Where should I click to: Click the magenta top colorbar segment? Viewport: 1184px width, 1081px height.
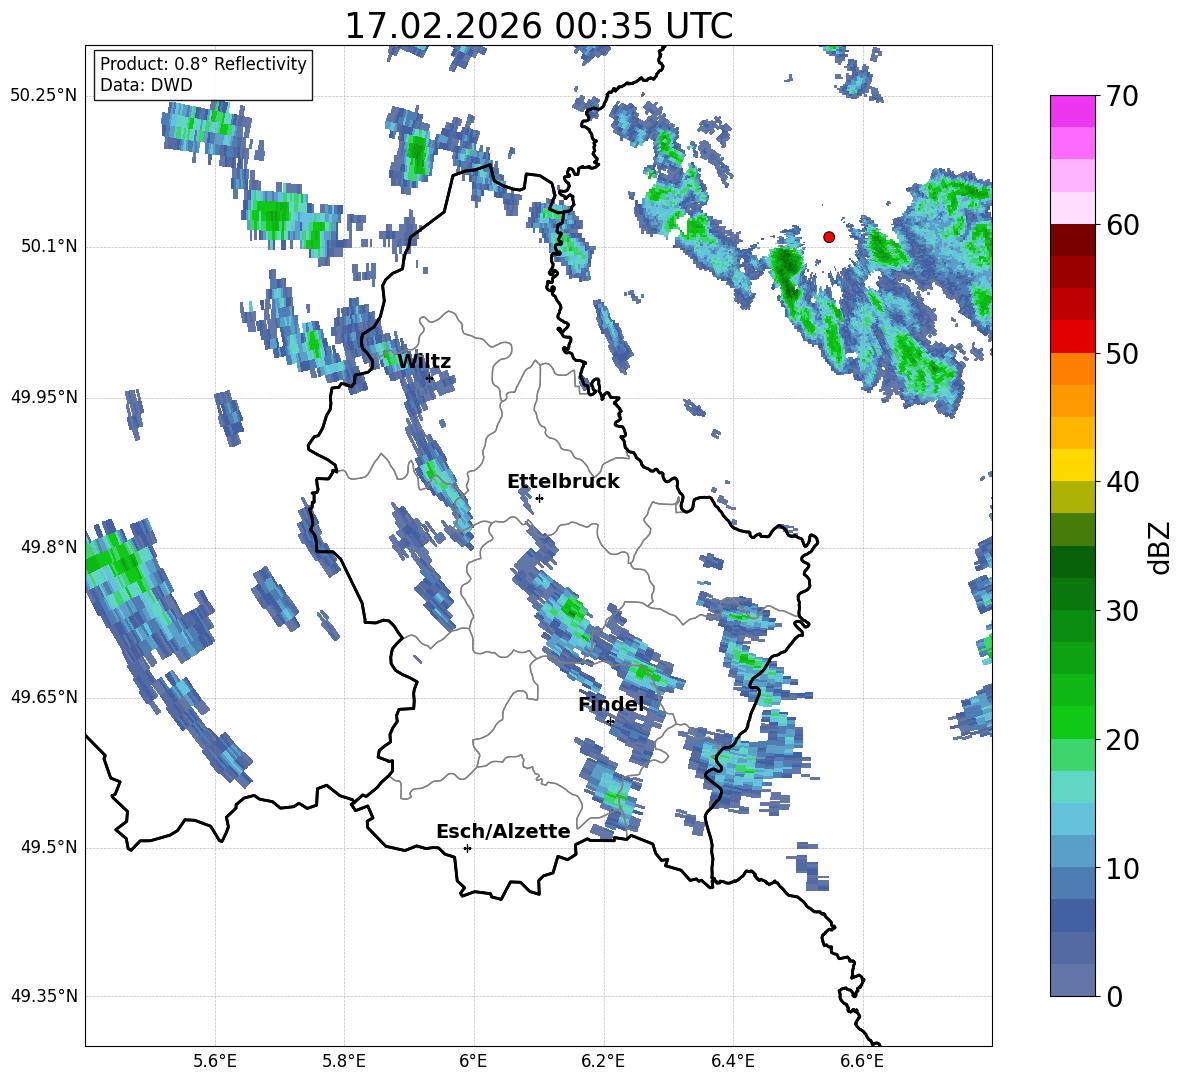[x=1072, y=111]
